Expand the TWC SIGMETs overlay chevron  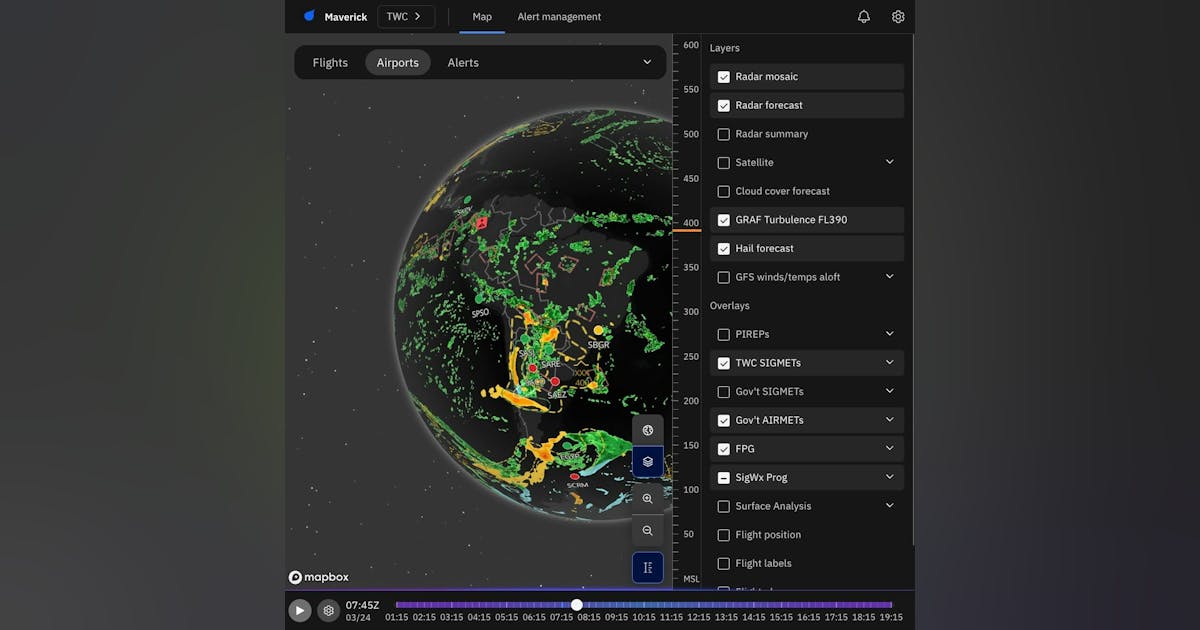click(x=889, y=363)
